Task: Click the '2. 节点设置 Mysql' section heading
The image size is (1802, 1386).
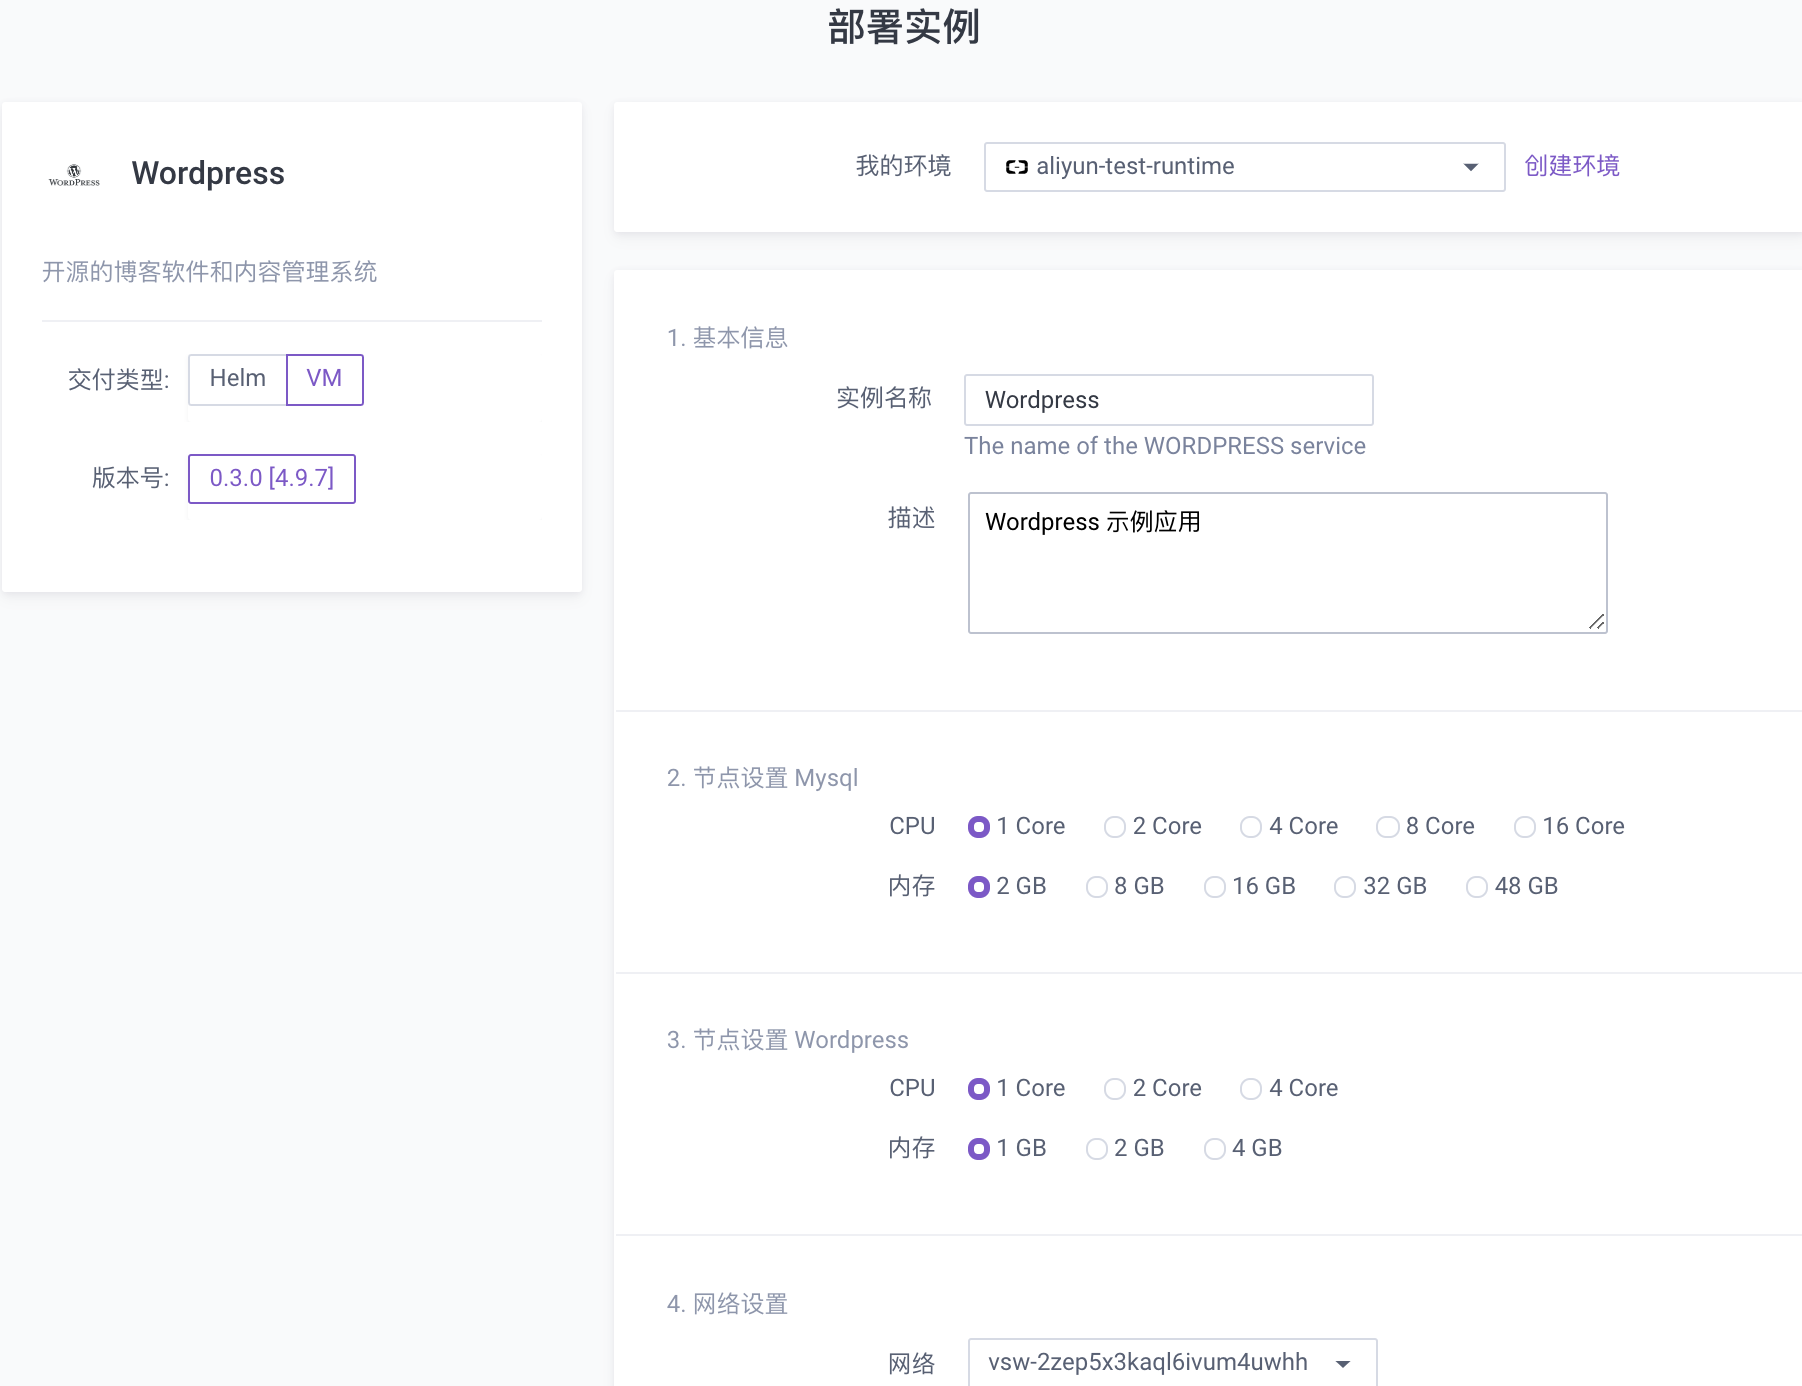Action: [x=763, y=778]
